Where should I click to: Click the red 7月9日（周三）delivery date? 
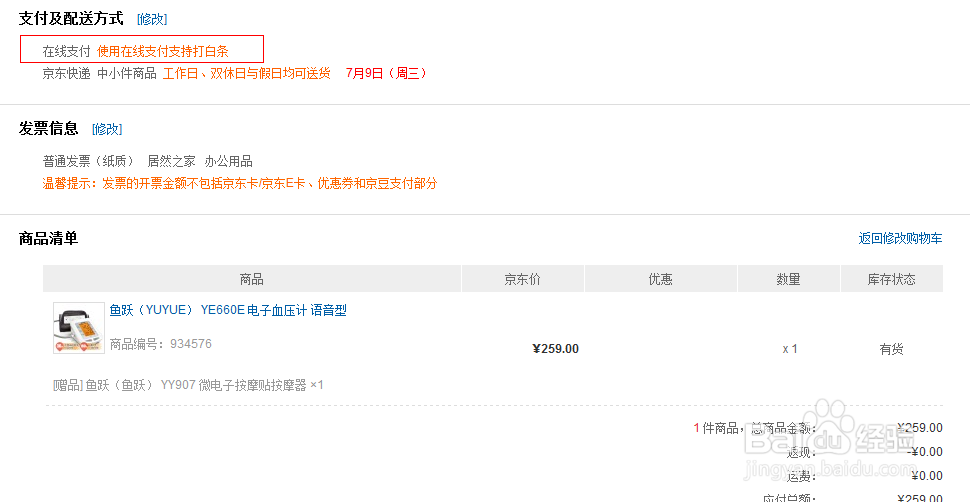(x=385, y=73)
